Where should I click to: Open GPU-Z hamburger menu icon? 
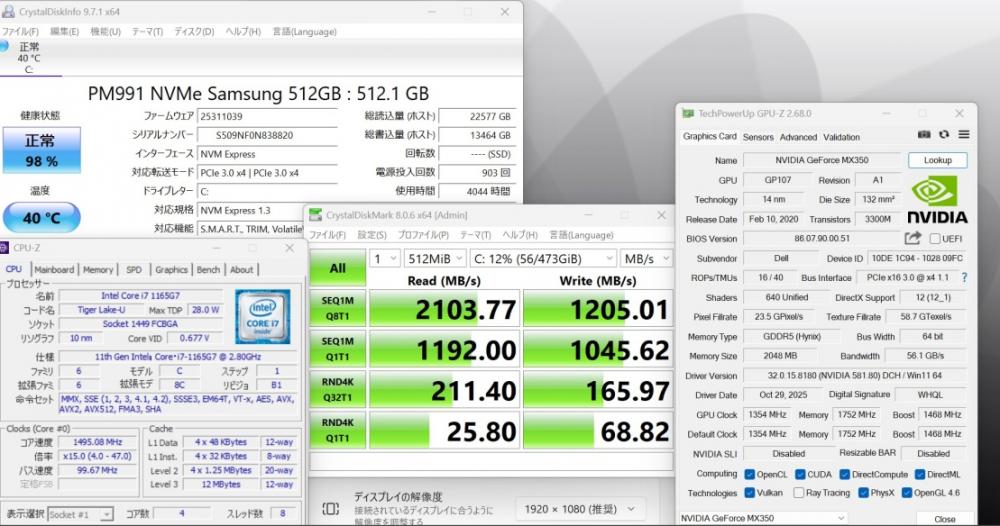click(964, 135)
